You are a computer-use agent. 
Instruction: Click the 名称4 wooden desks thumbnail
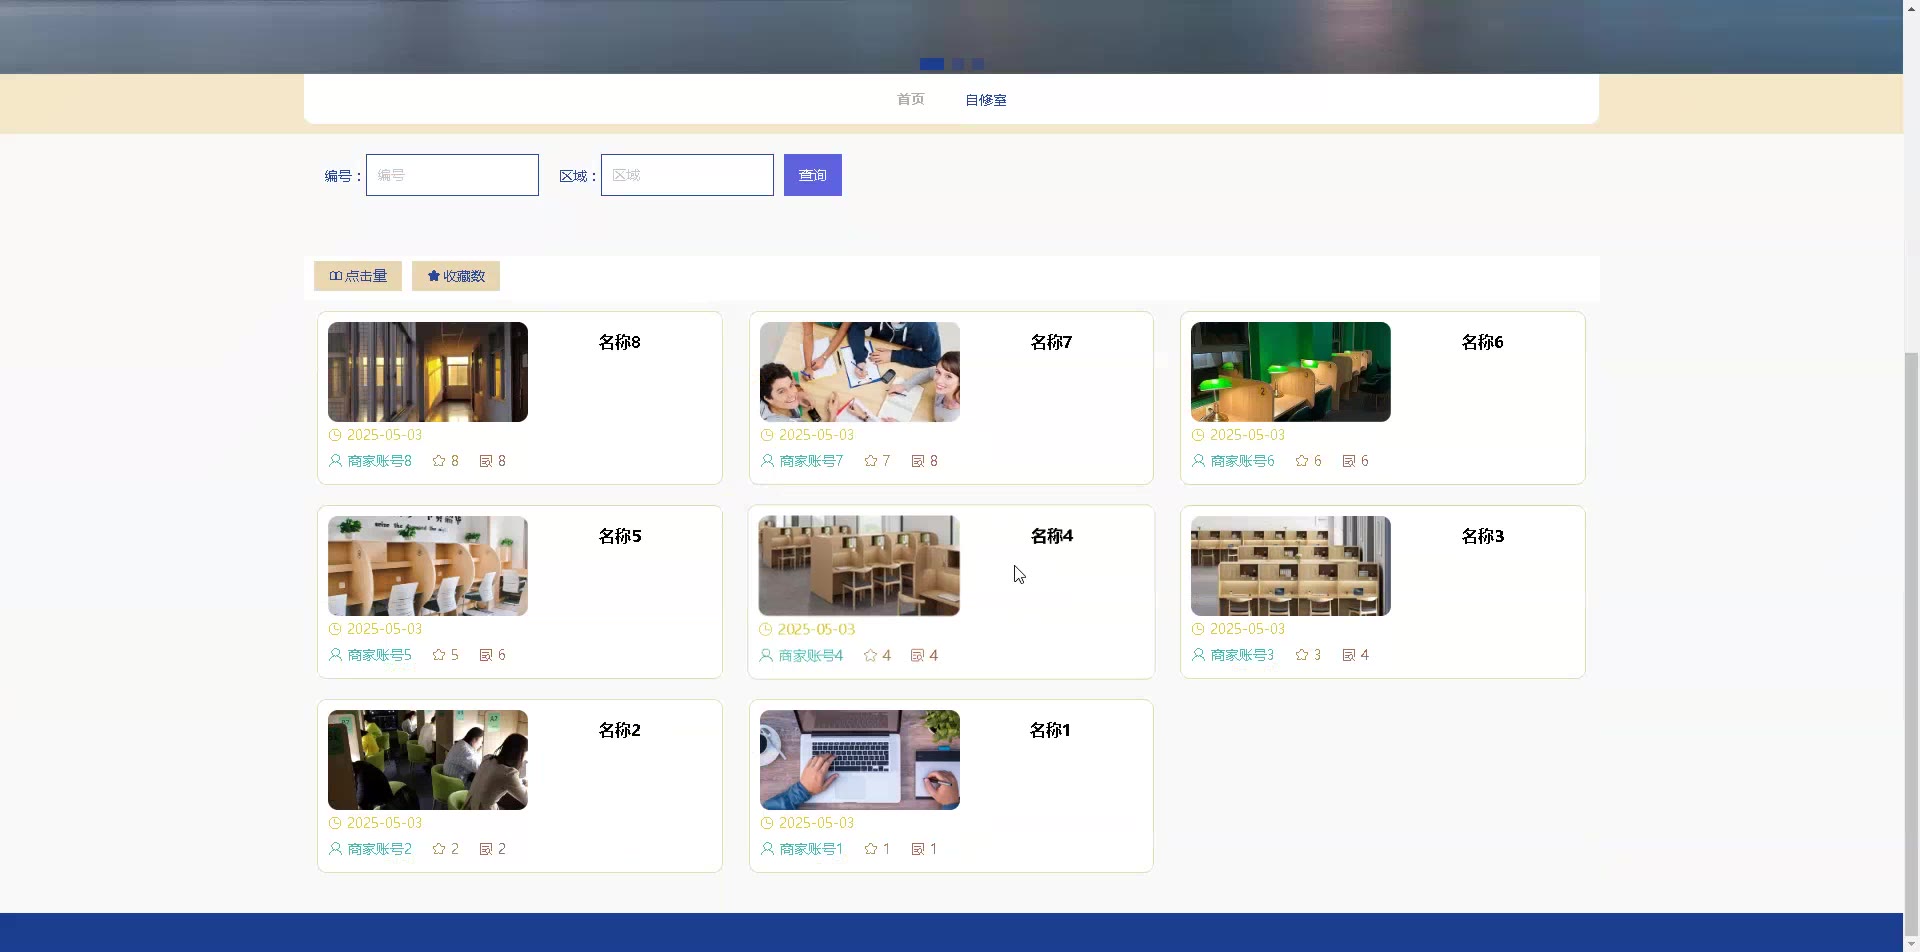859,566
